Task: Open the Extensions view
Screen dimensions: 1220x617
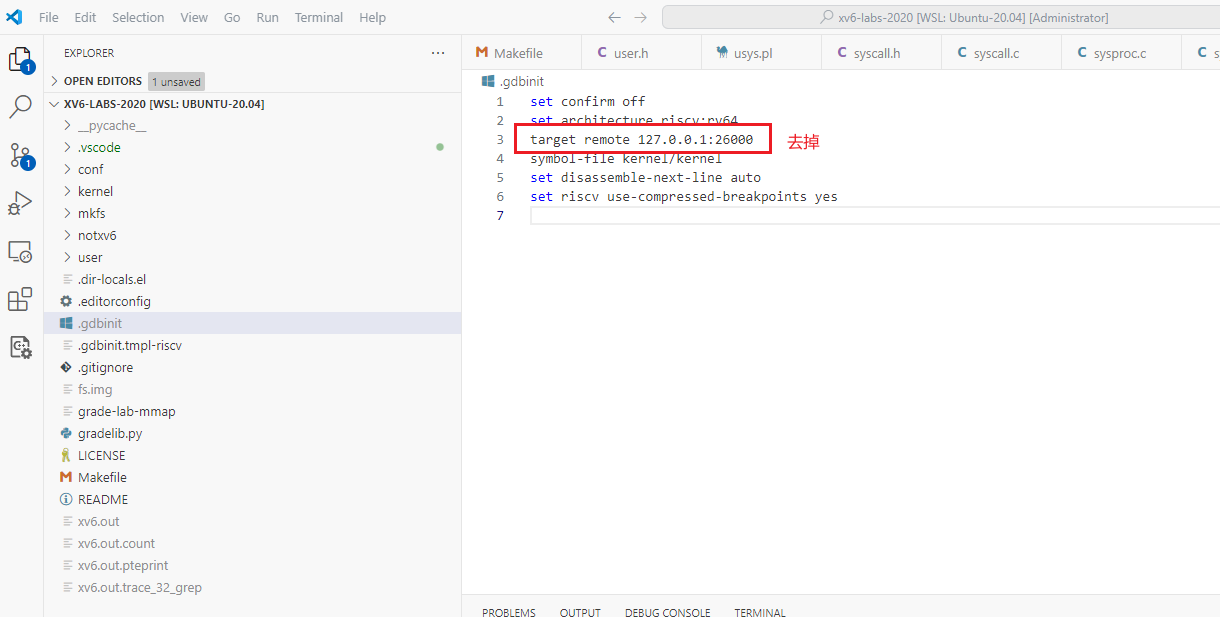Action: (21, 299)
